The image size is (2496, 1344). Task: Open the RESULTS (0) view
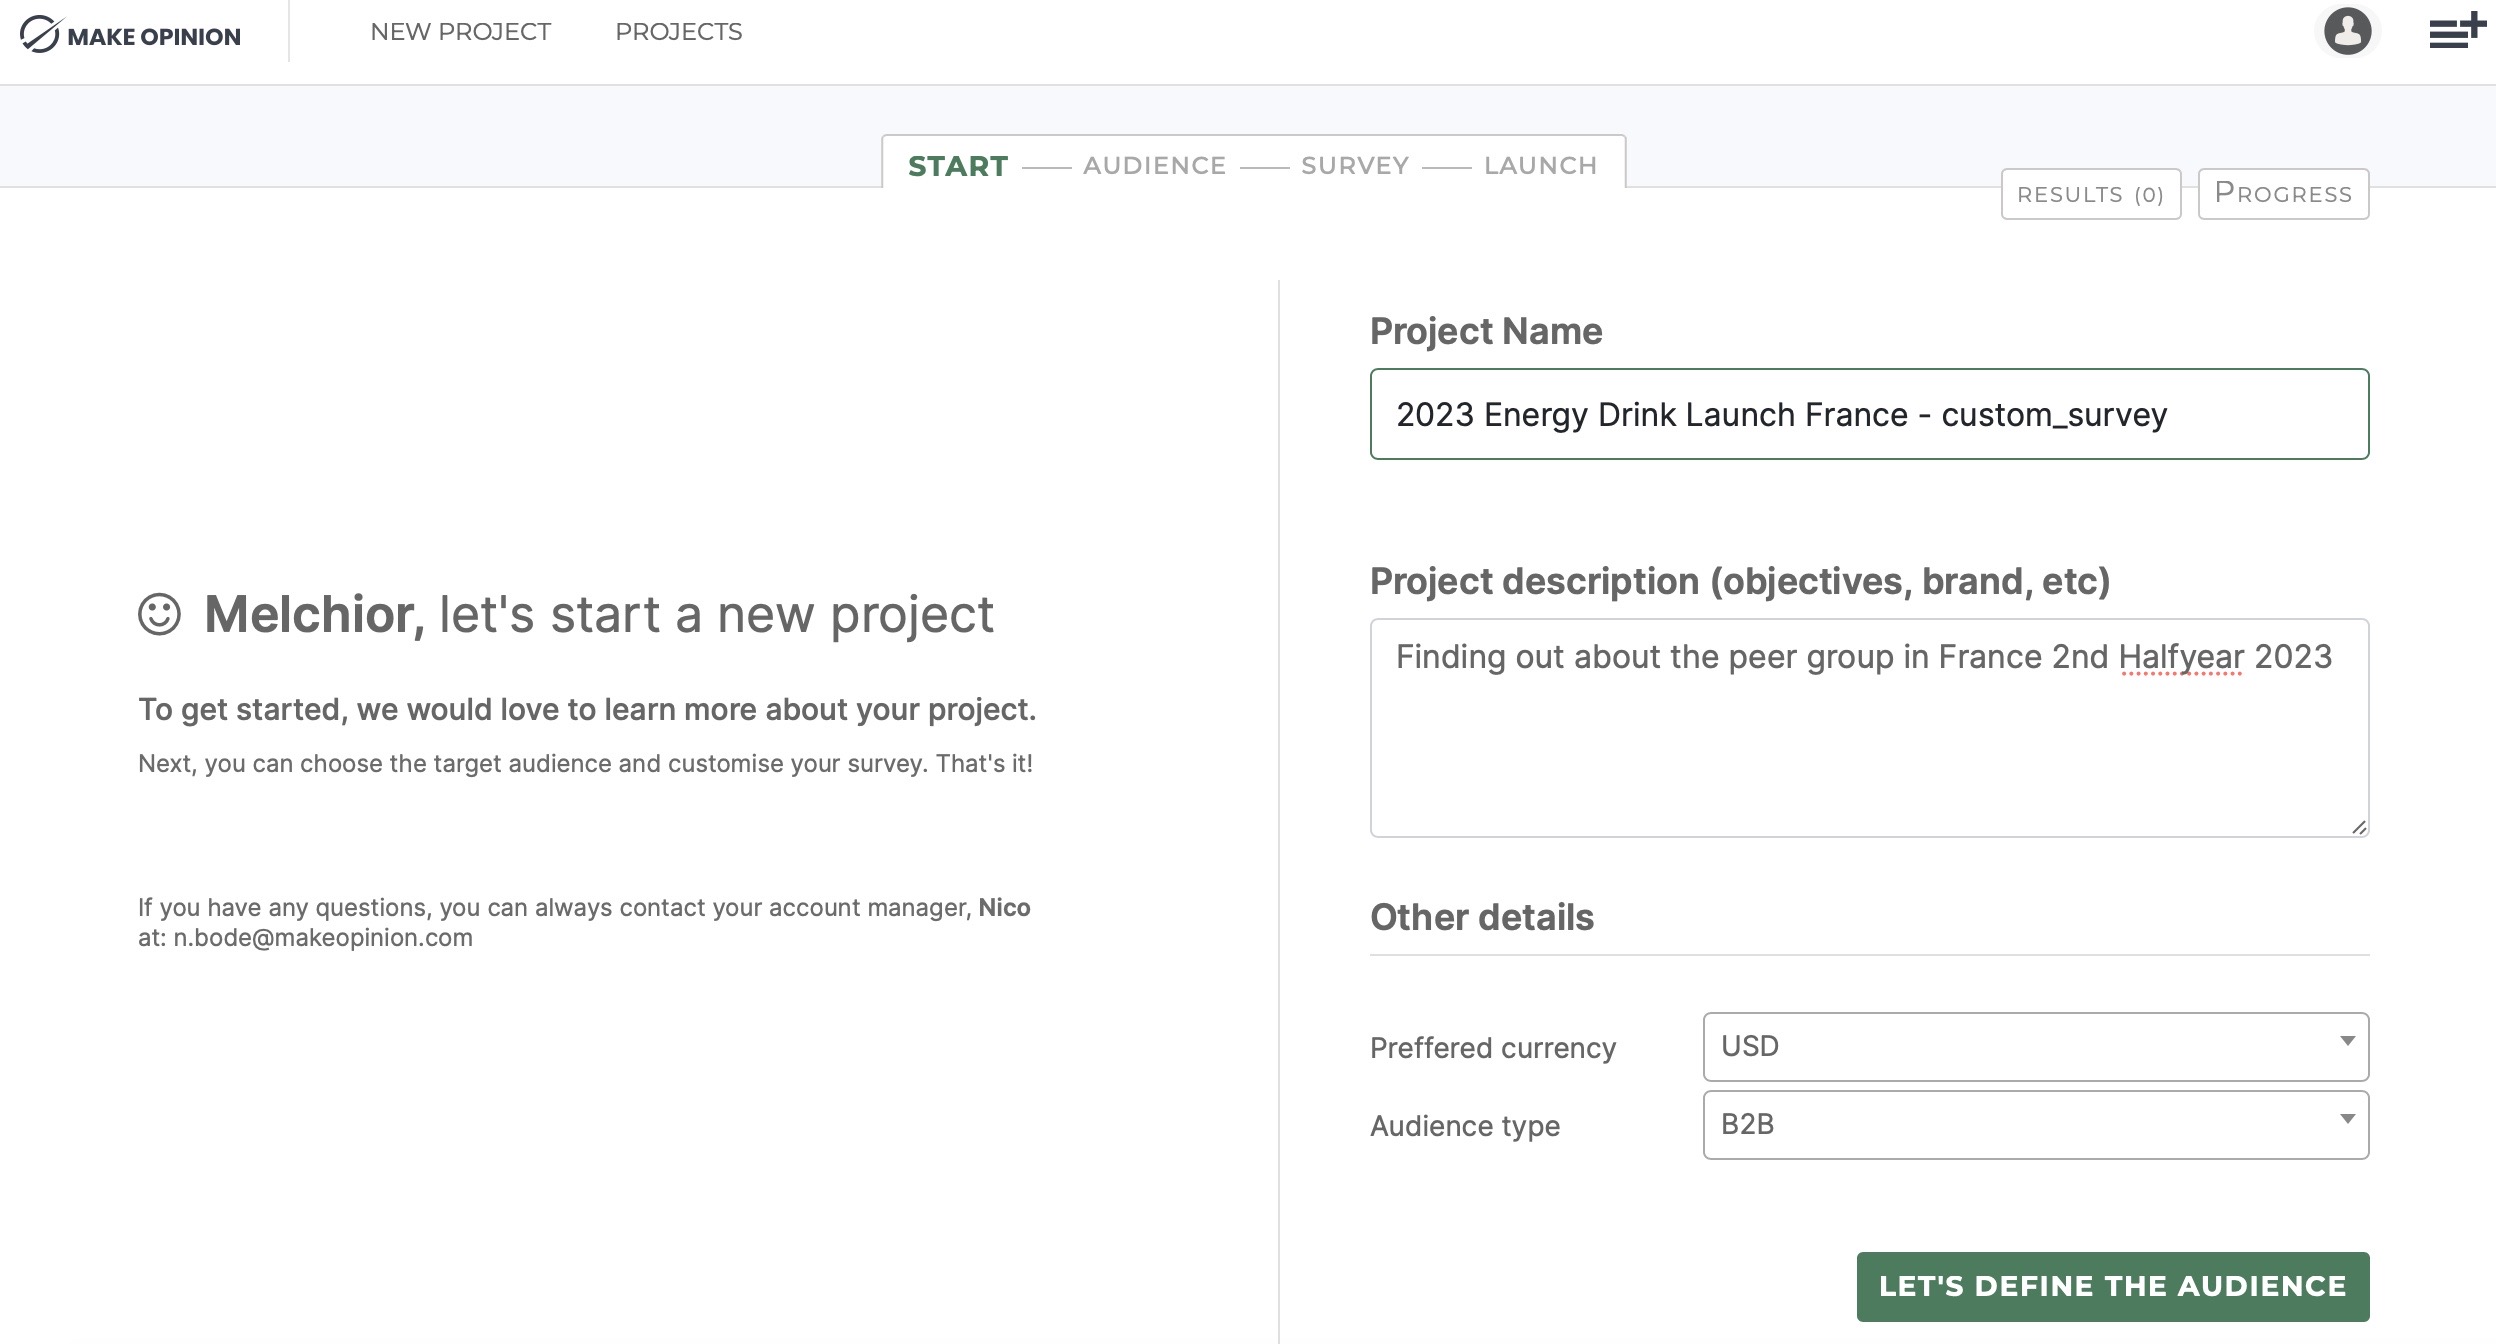pyautogui.click(x=2091, y=194)
